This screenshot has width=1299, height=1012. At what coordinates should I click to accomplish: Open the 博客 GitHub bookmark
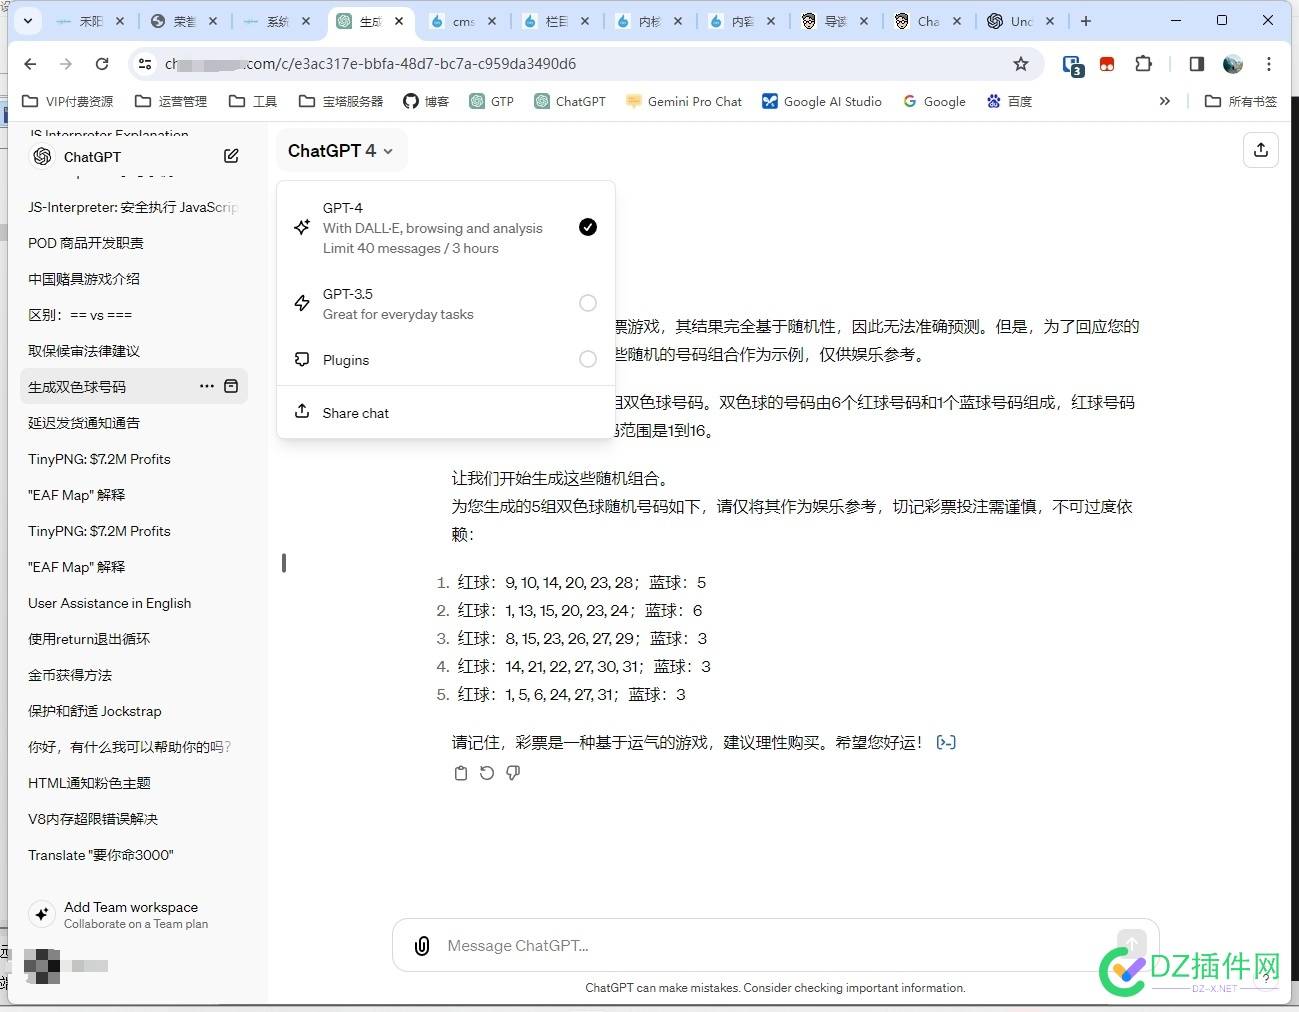(x=426, y=101)
